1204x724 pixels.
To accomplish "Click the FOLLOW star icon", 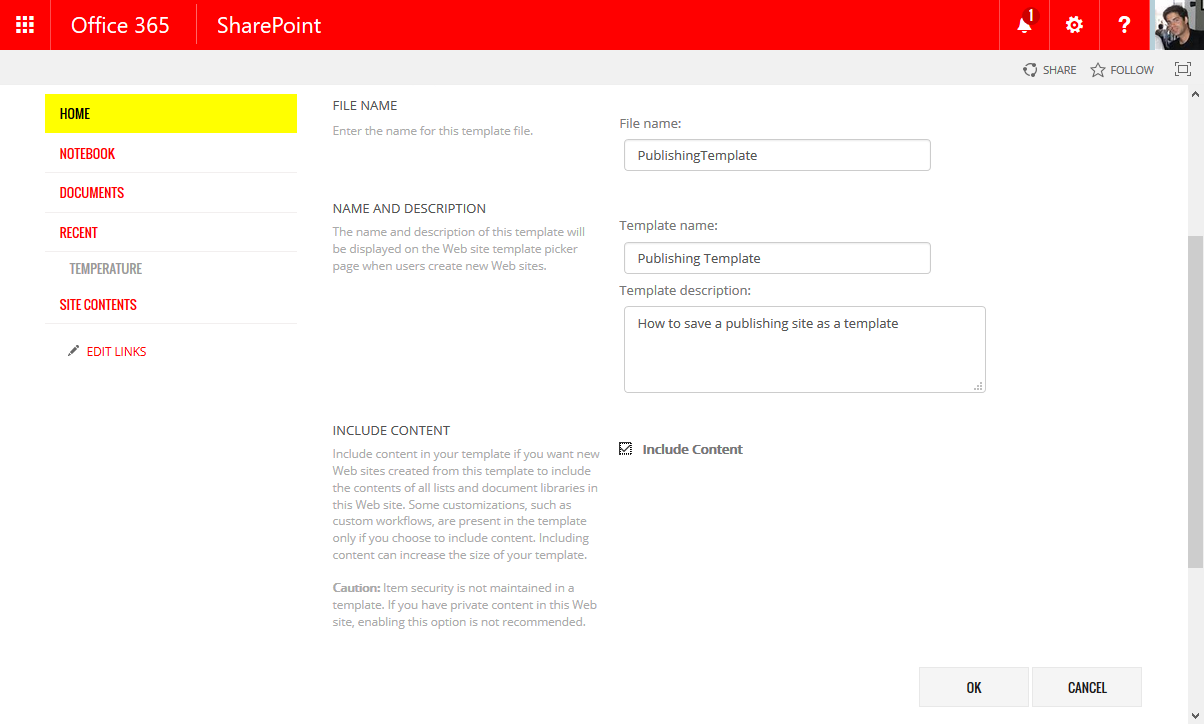I will pyautogui.click(x=1096, y=69).
